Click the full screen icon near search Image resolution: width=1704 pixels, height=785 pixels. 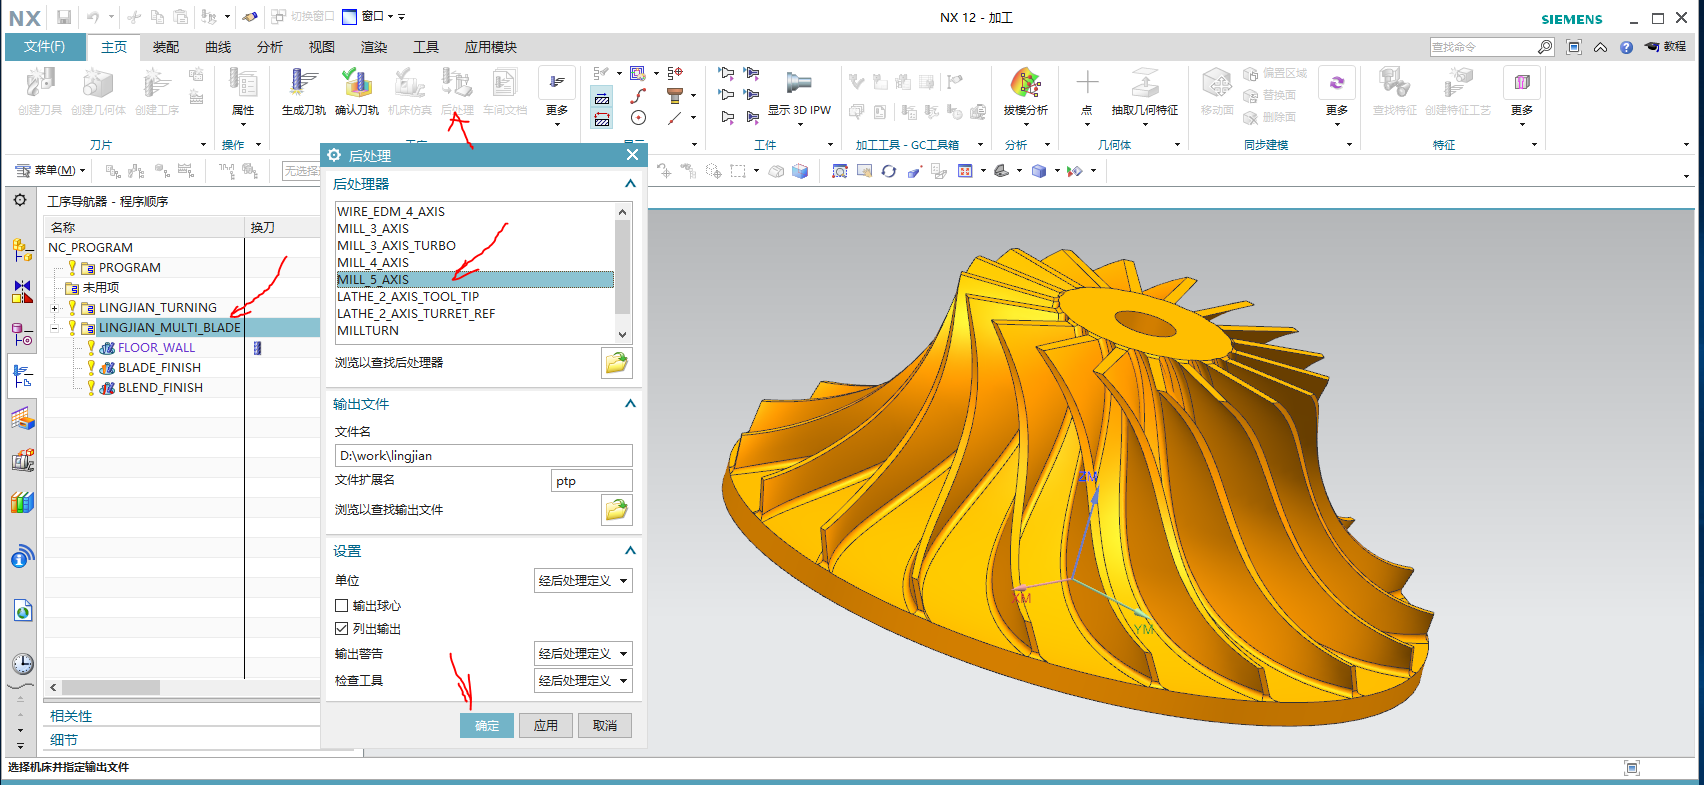pyautogui.click(x=1574, y=47)
